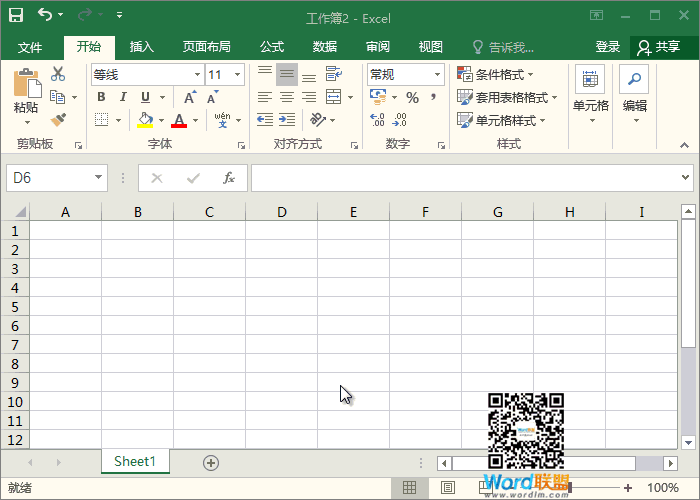Click the text orientation icon

[x=318, y=120]
